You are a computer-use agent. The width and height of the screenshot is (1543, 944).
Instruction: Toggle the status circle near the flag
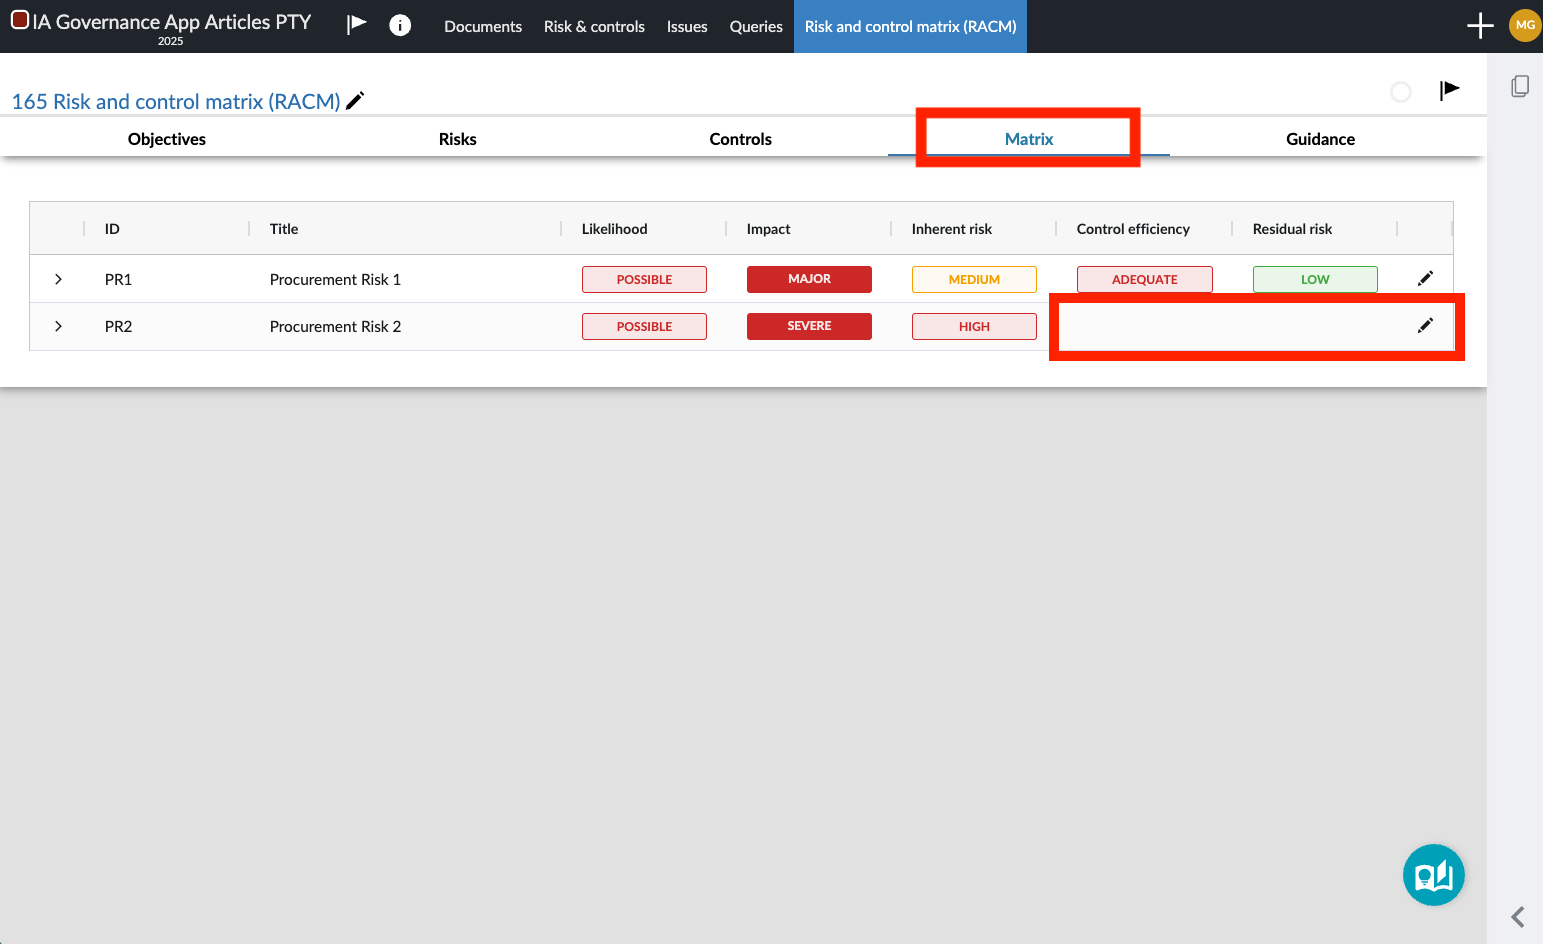tap(1401, 92)
